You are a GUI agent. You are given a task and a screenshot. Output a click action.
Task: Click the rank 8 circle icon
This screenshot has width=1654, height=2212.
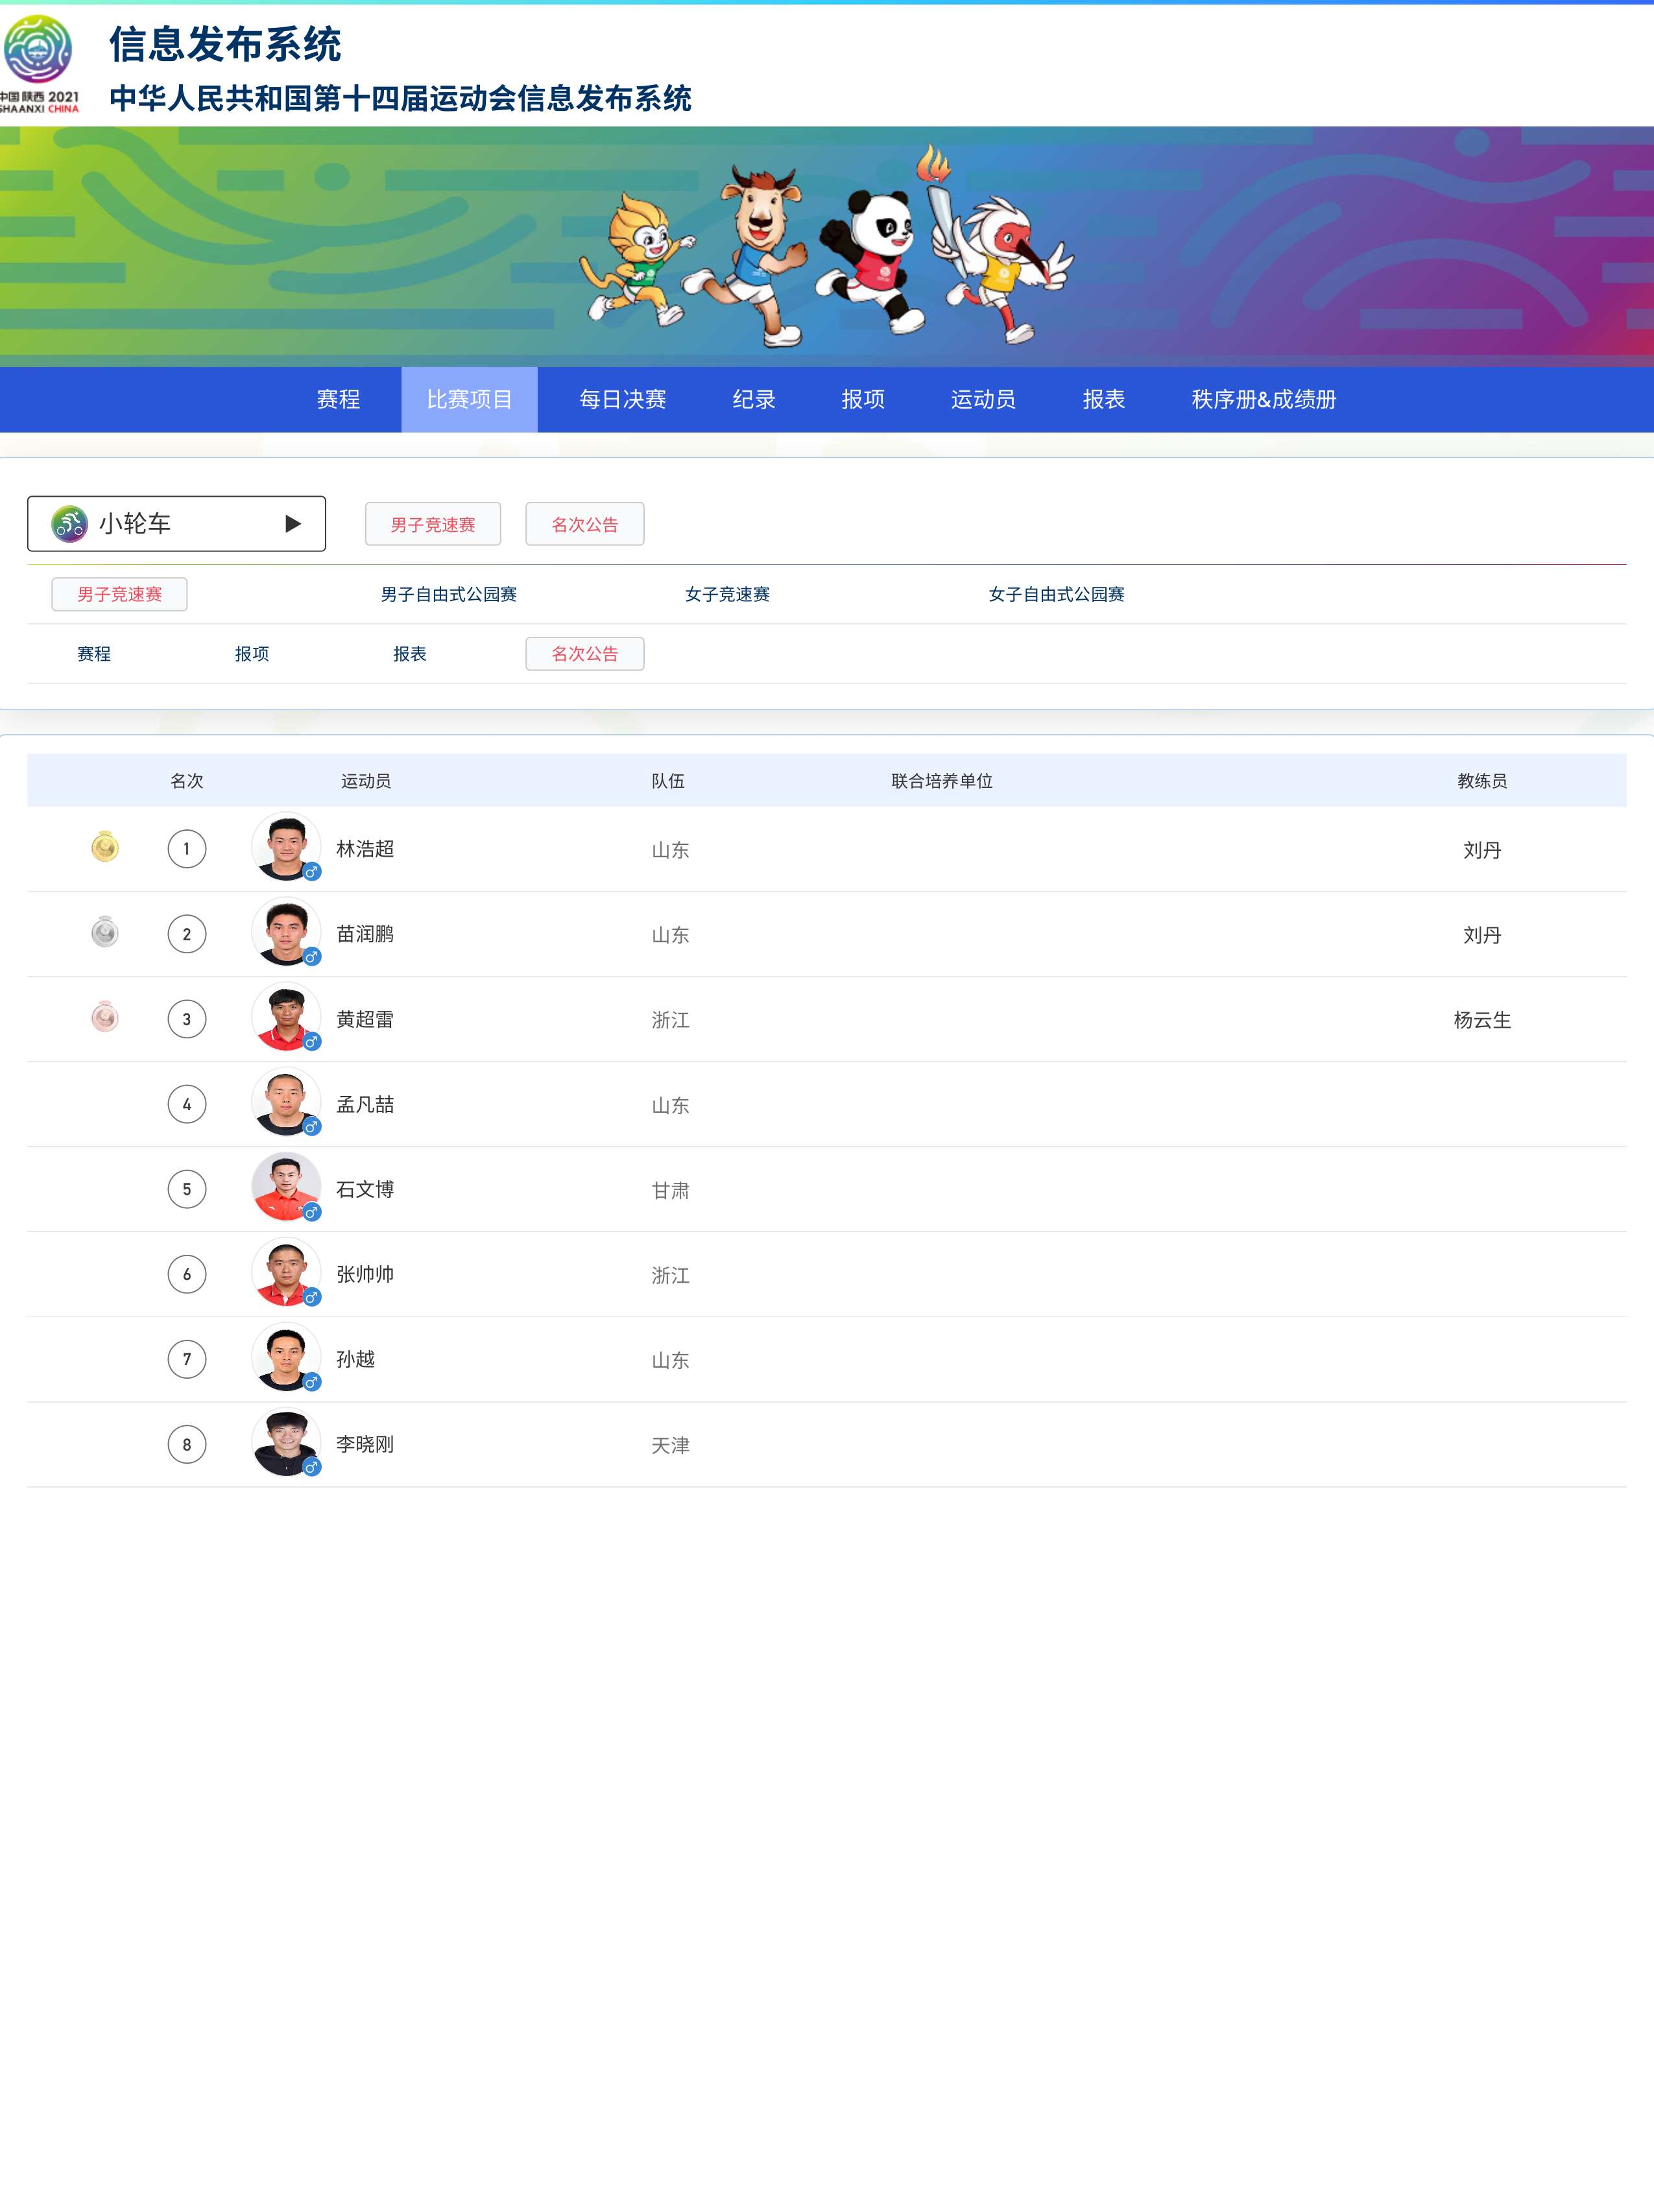coord(187,1444)
